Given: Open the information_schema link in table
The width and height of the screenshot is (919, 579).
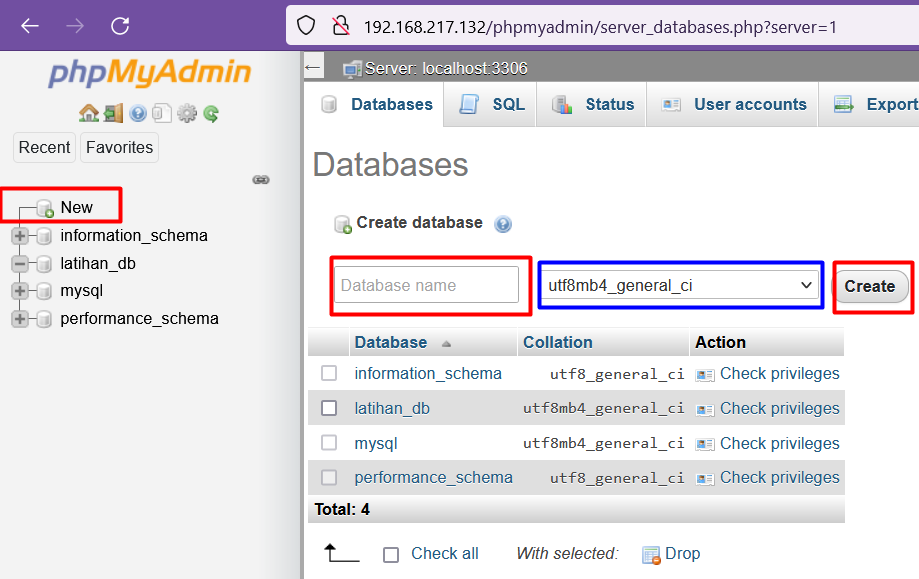Looking at the screenshot, I should 428,373.
